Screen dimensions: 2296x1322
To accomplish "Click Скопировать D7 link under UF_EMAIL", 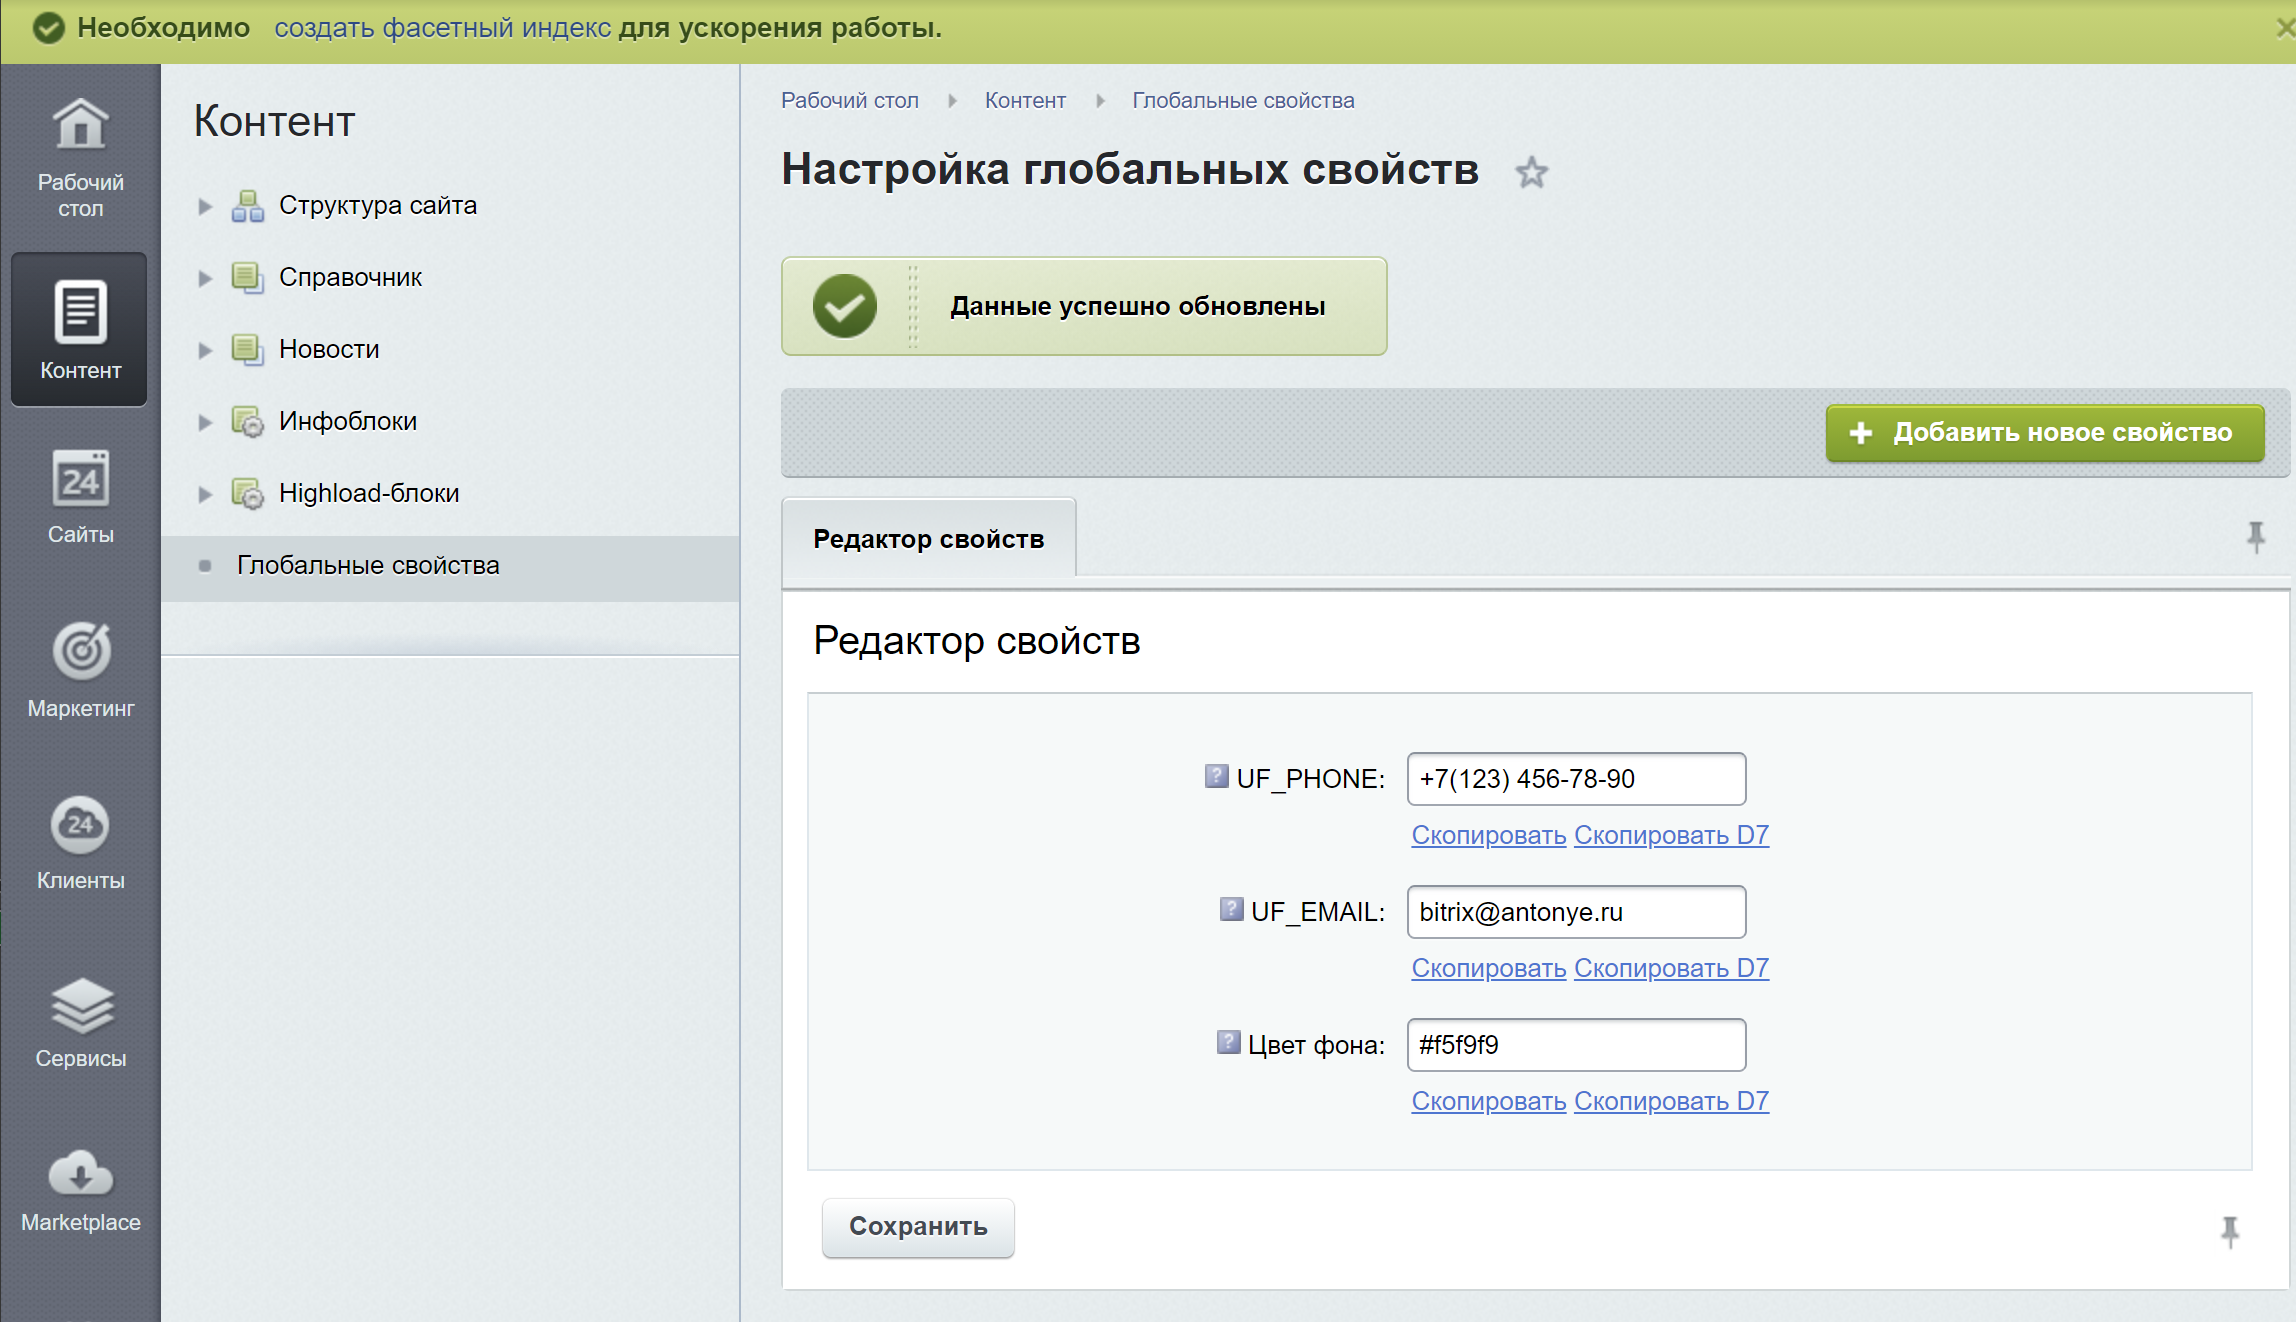I will [1671, 968].
